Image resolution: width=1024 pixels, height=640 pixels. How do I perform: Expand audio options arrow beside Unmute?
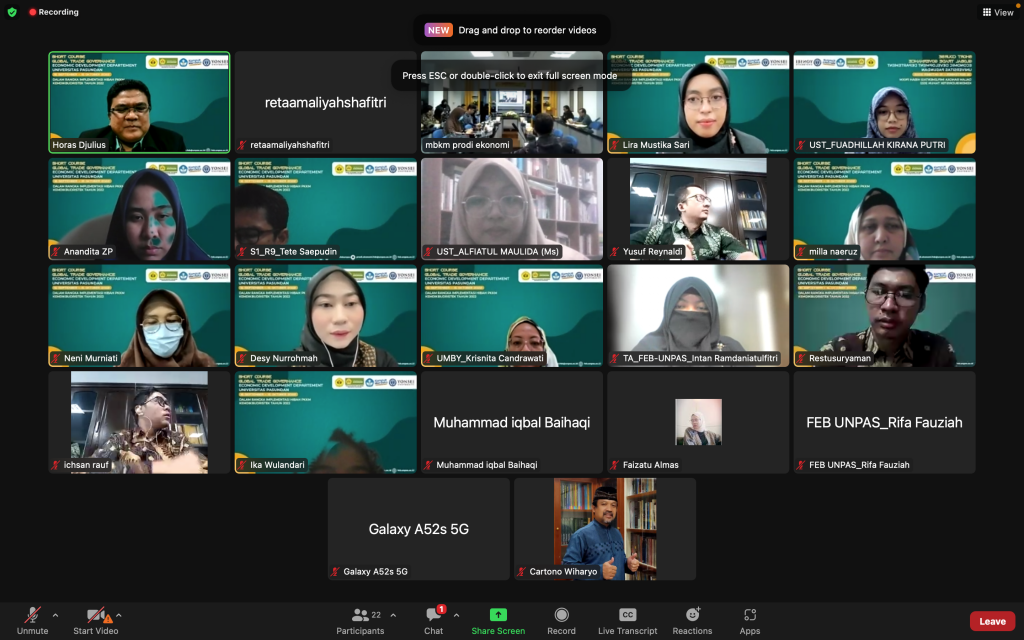click(55, 615)
